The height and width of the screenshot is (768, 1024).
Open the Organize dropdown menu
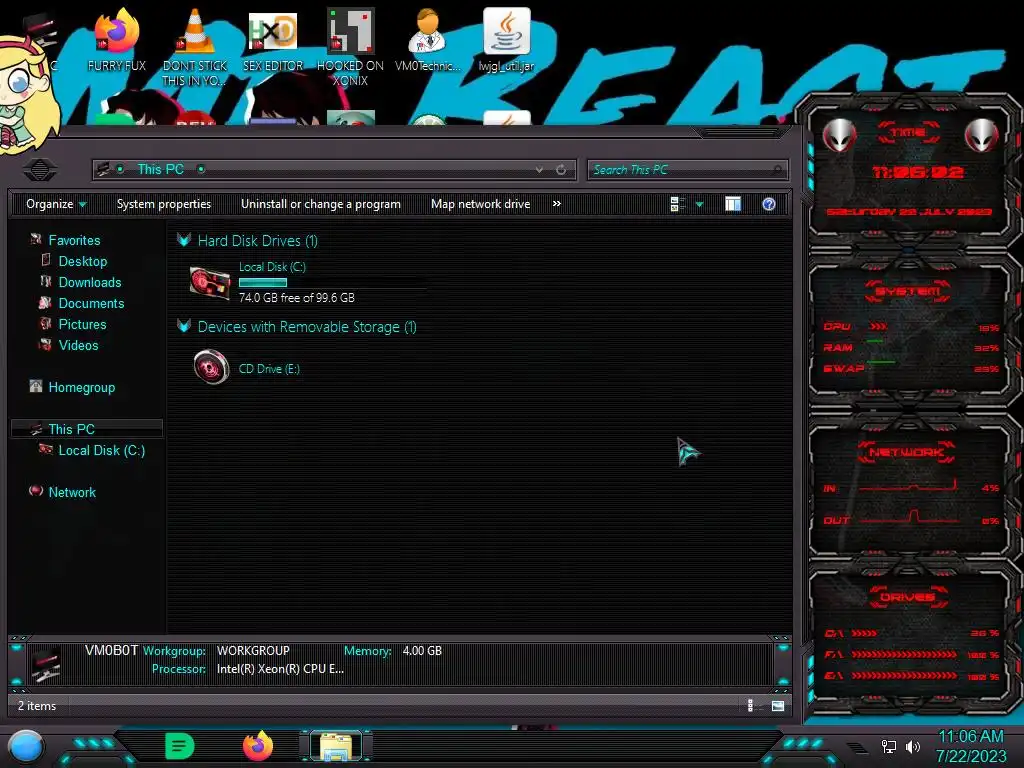pyautogui.click(x=56, y=204)
